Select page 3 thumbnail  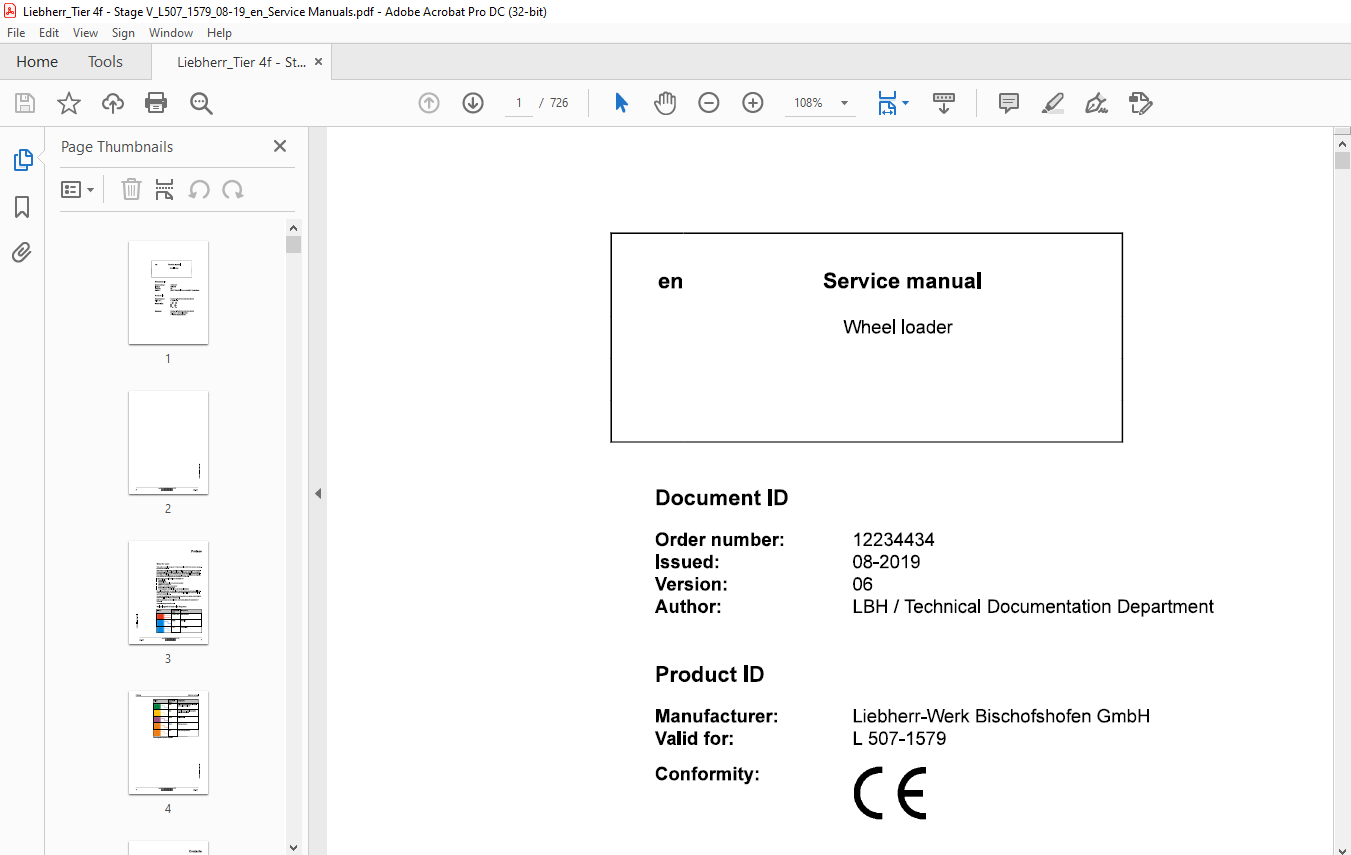pyautogui.click(x=168, y=592)
